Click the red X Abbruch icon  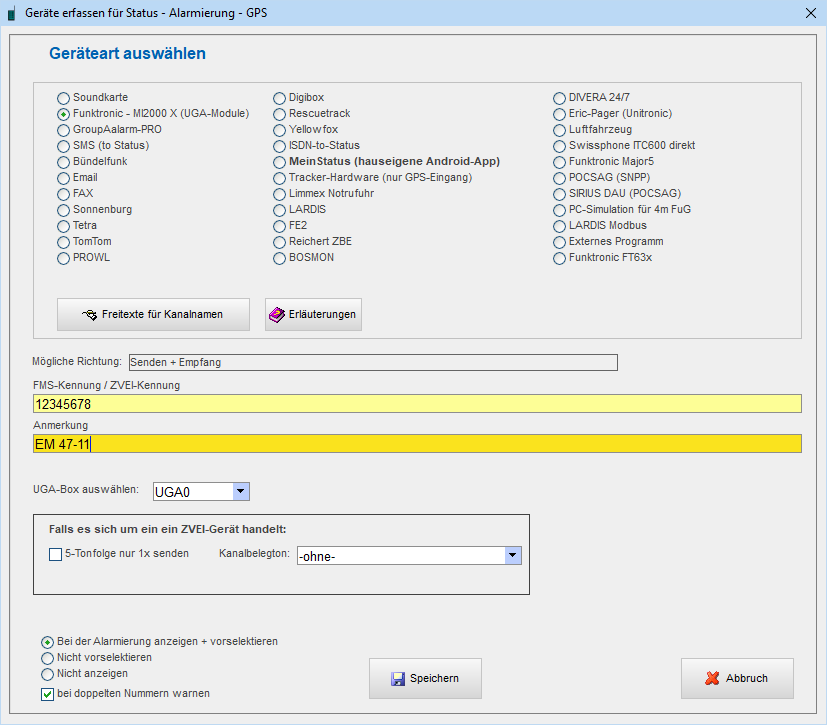tap(712, 678)
